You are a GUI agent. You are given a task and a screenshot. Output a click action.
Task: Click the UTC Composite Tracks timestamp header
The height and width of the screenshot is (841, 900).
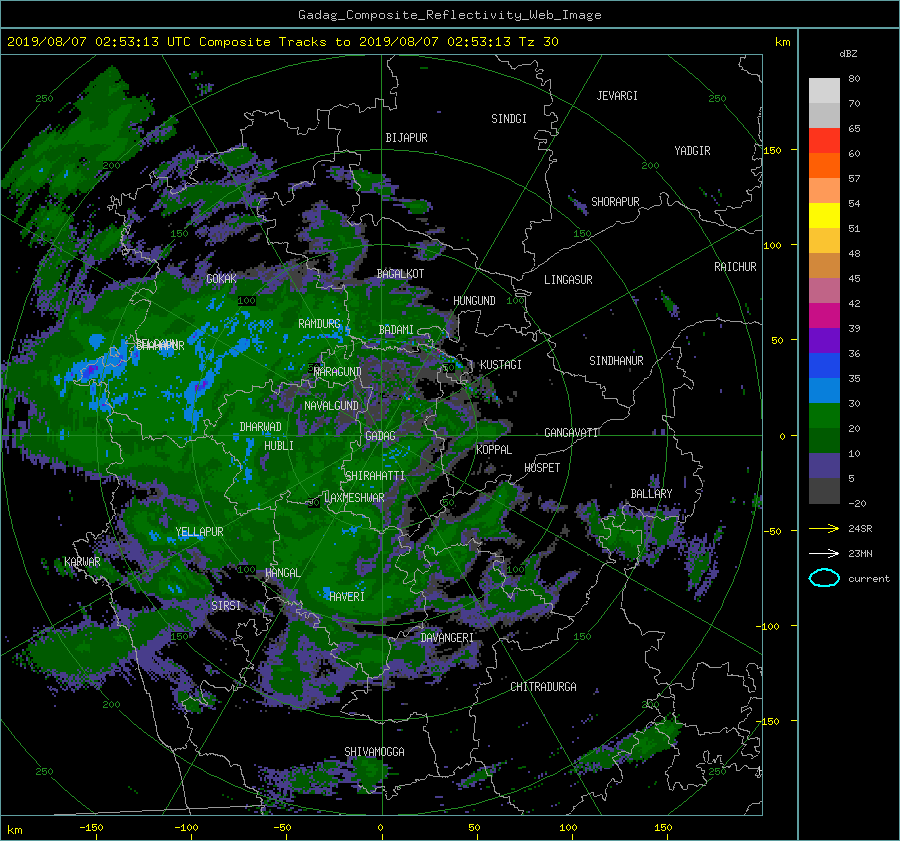tap(282, 41)
